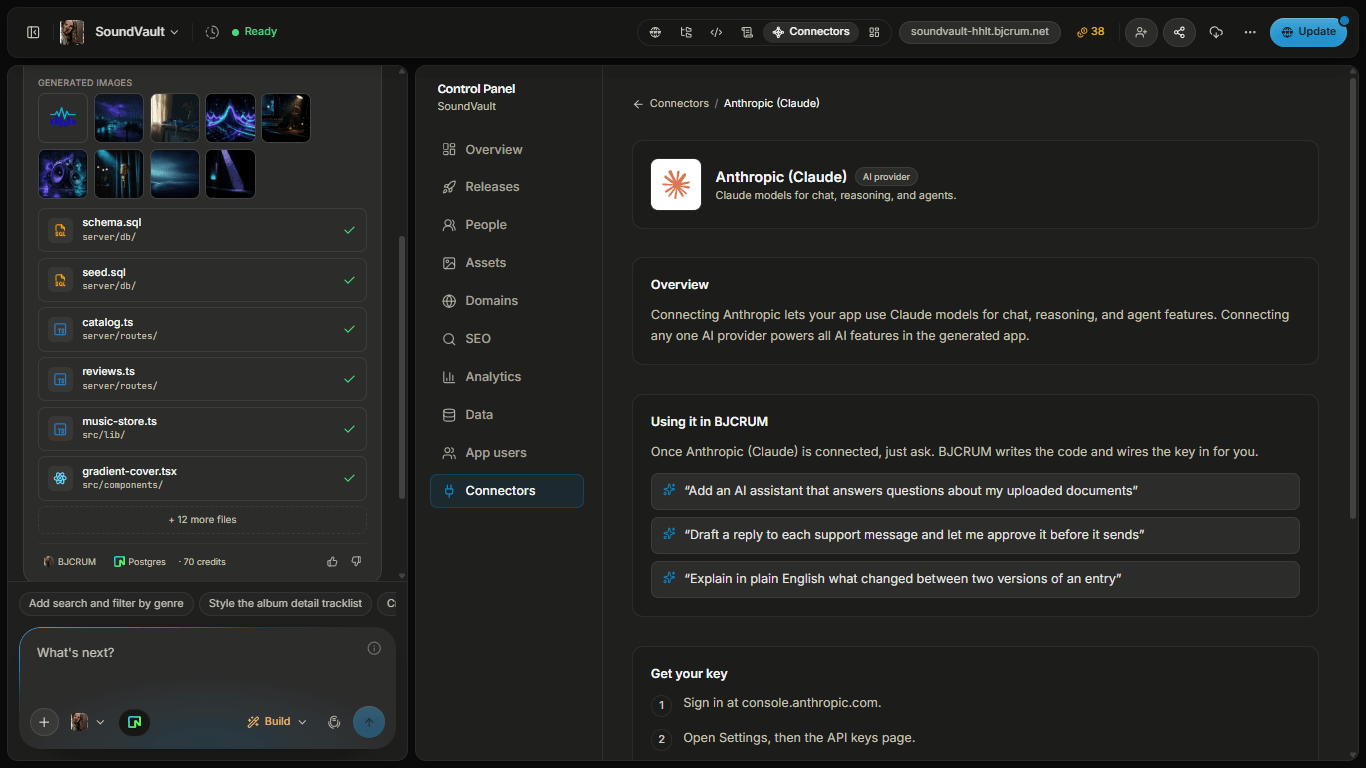Give thumbs up to the response
Screen dimensions: 1366x768
tap(332, 562)
